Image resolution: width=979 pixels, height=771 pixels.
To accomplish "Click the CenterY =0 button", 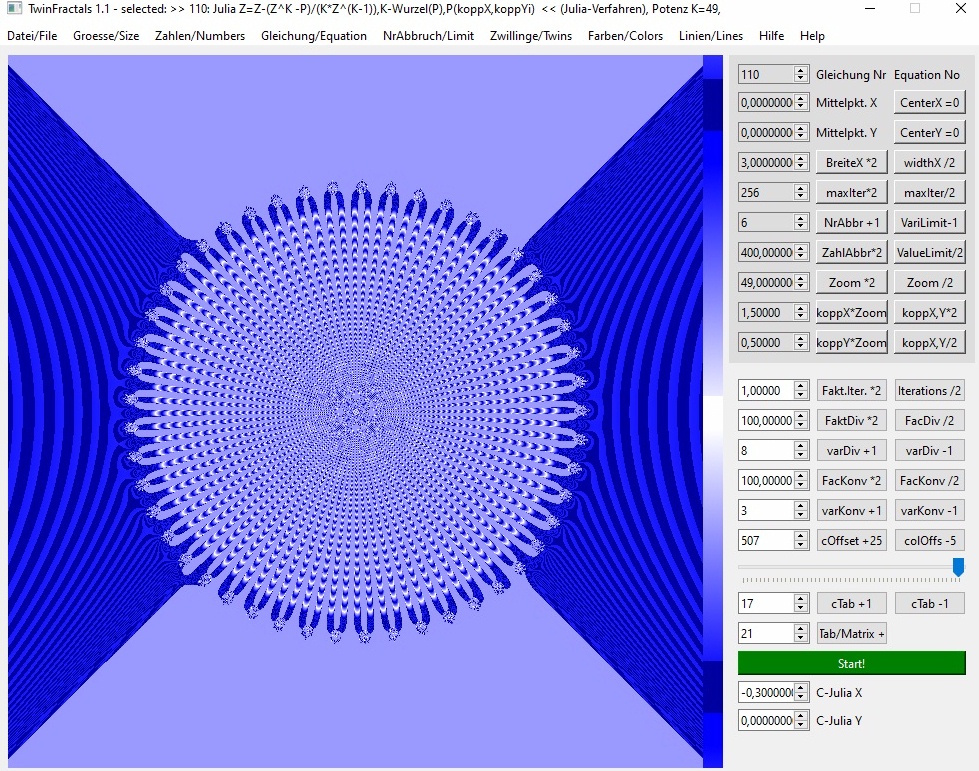I will tap(930, 132).
